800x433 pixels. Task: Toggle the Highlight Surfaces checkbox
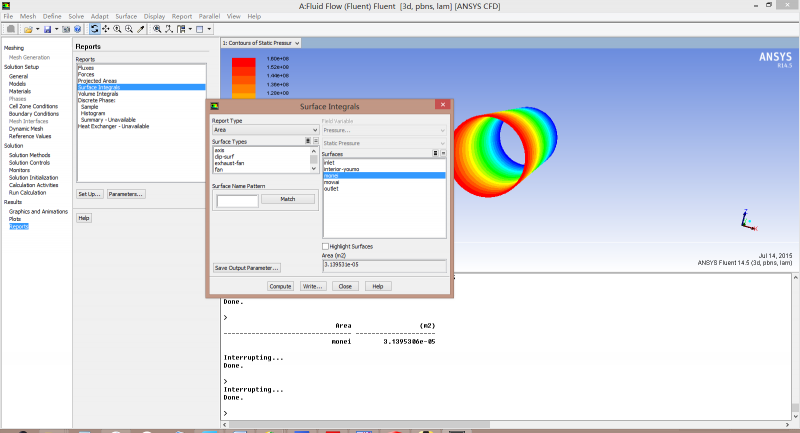coord(326,246)
